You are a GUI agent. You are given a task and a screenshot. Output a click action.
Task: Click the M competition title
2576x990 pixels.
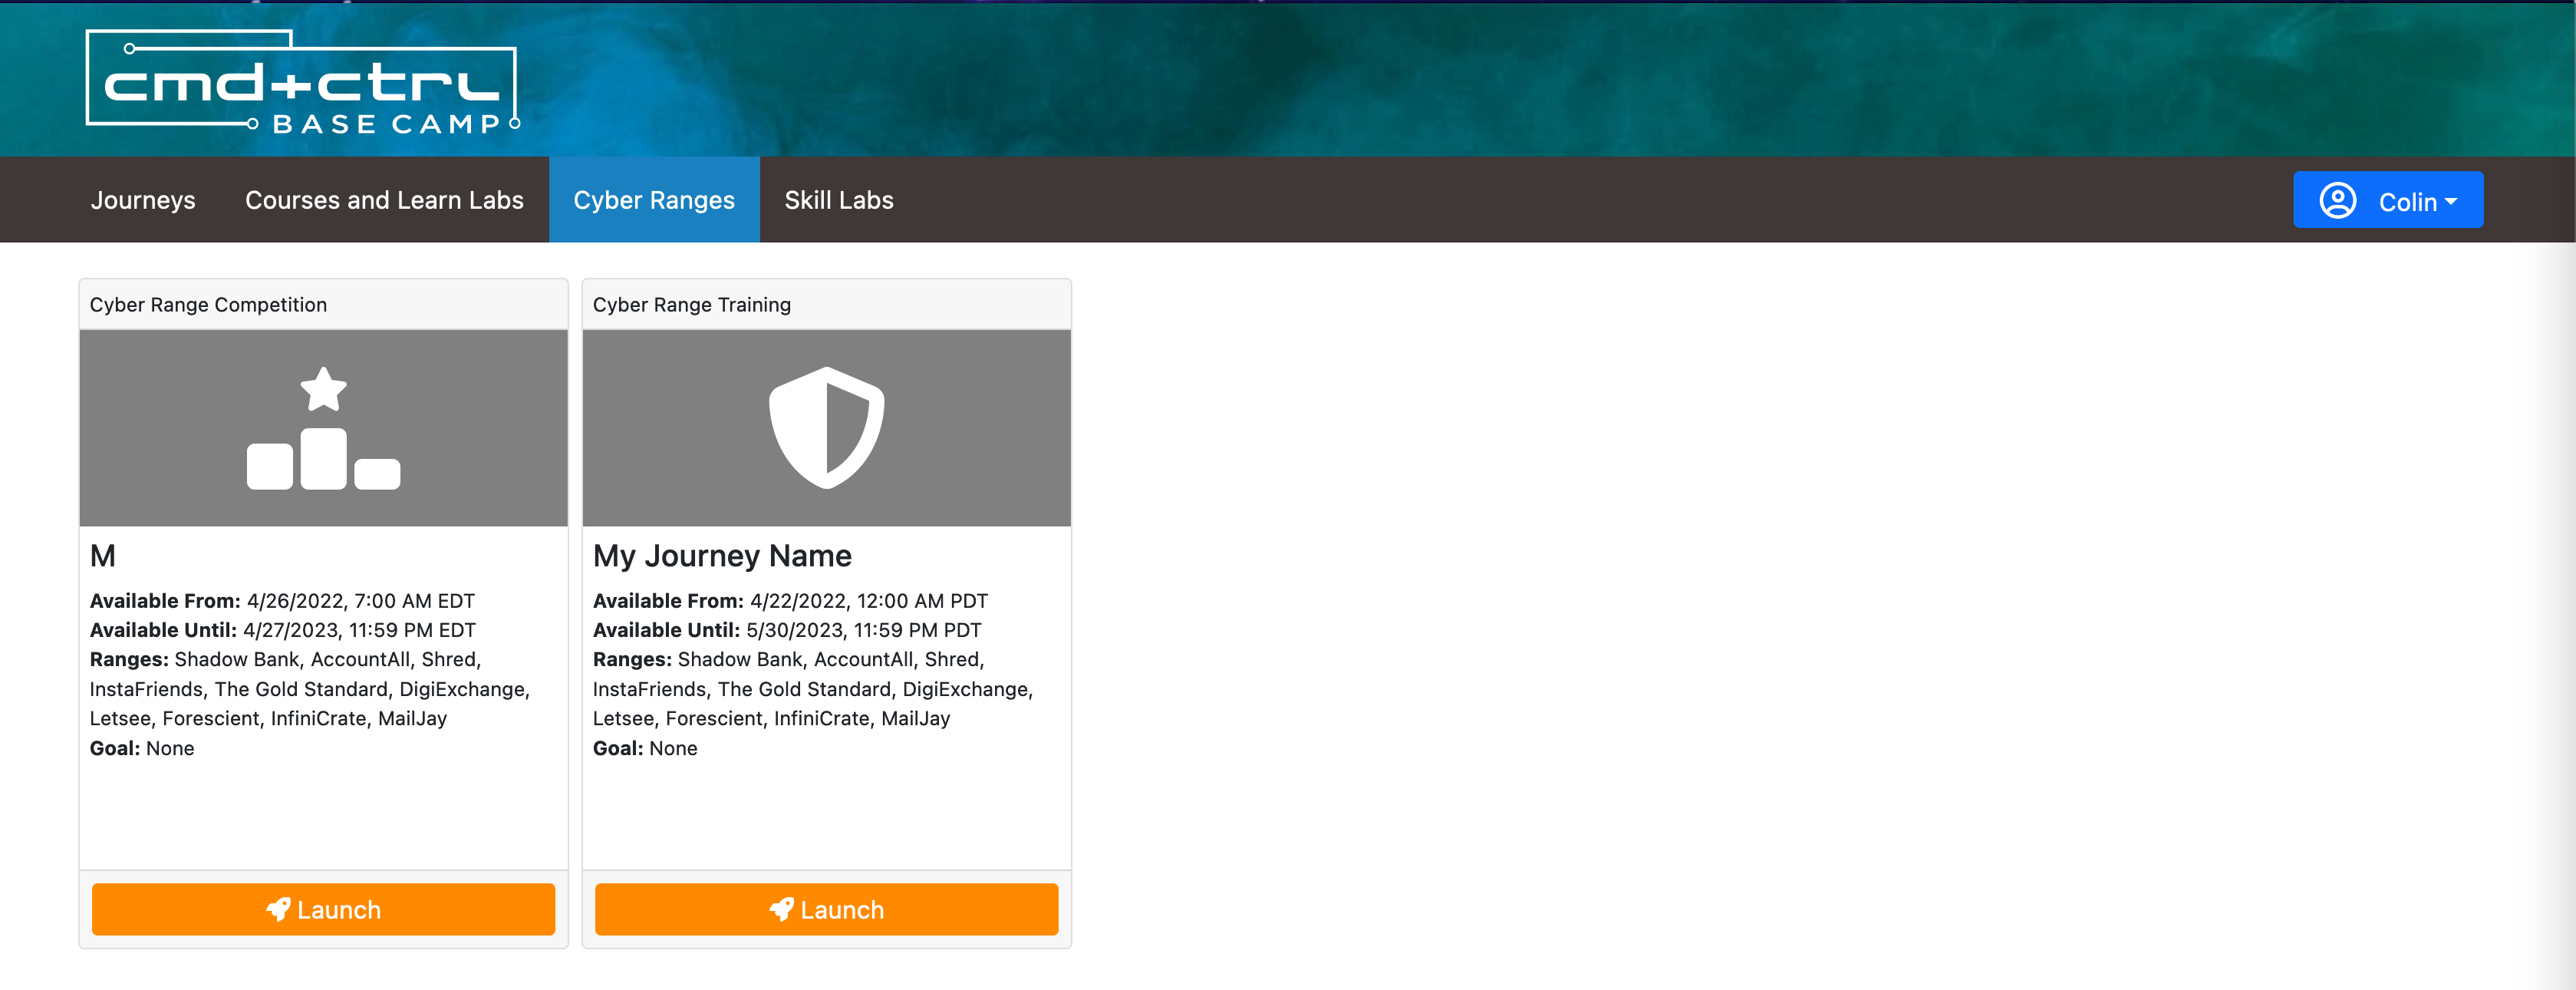(x=103, y=556)
